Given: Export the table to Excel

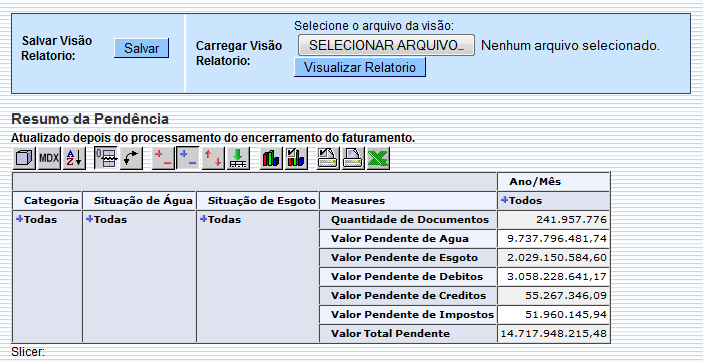Looking at the screenshot, I should pos(378,158).
